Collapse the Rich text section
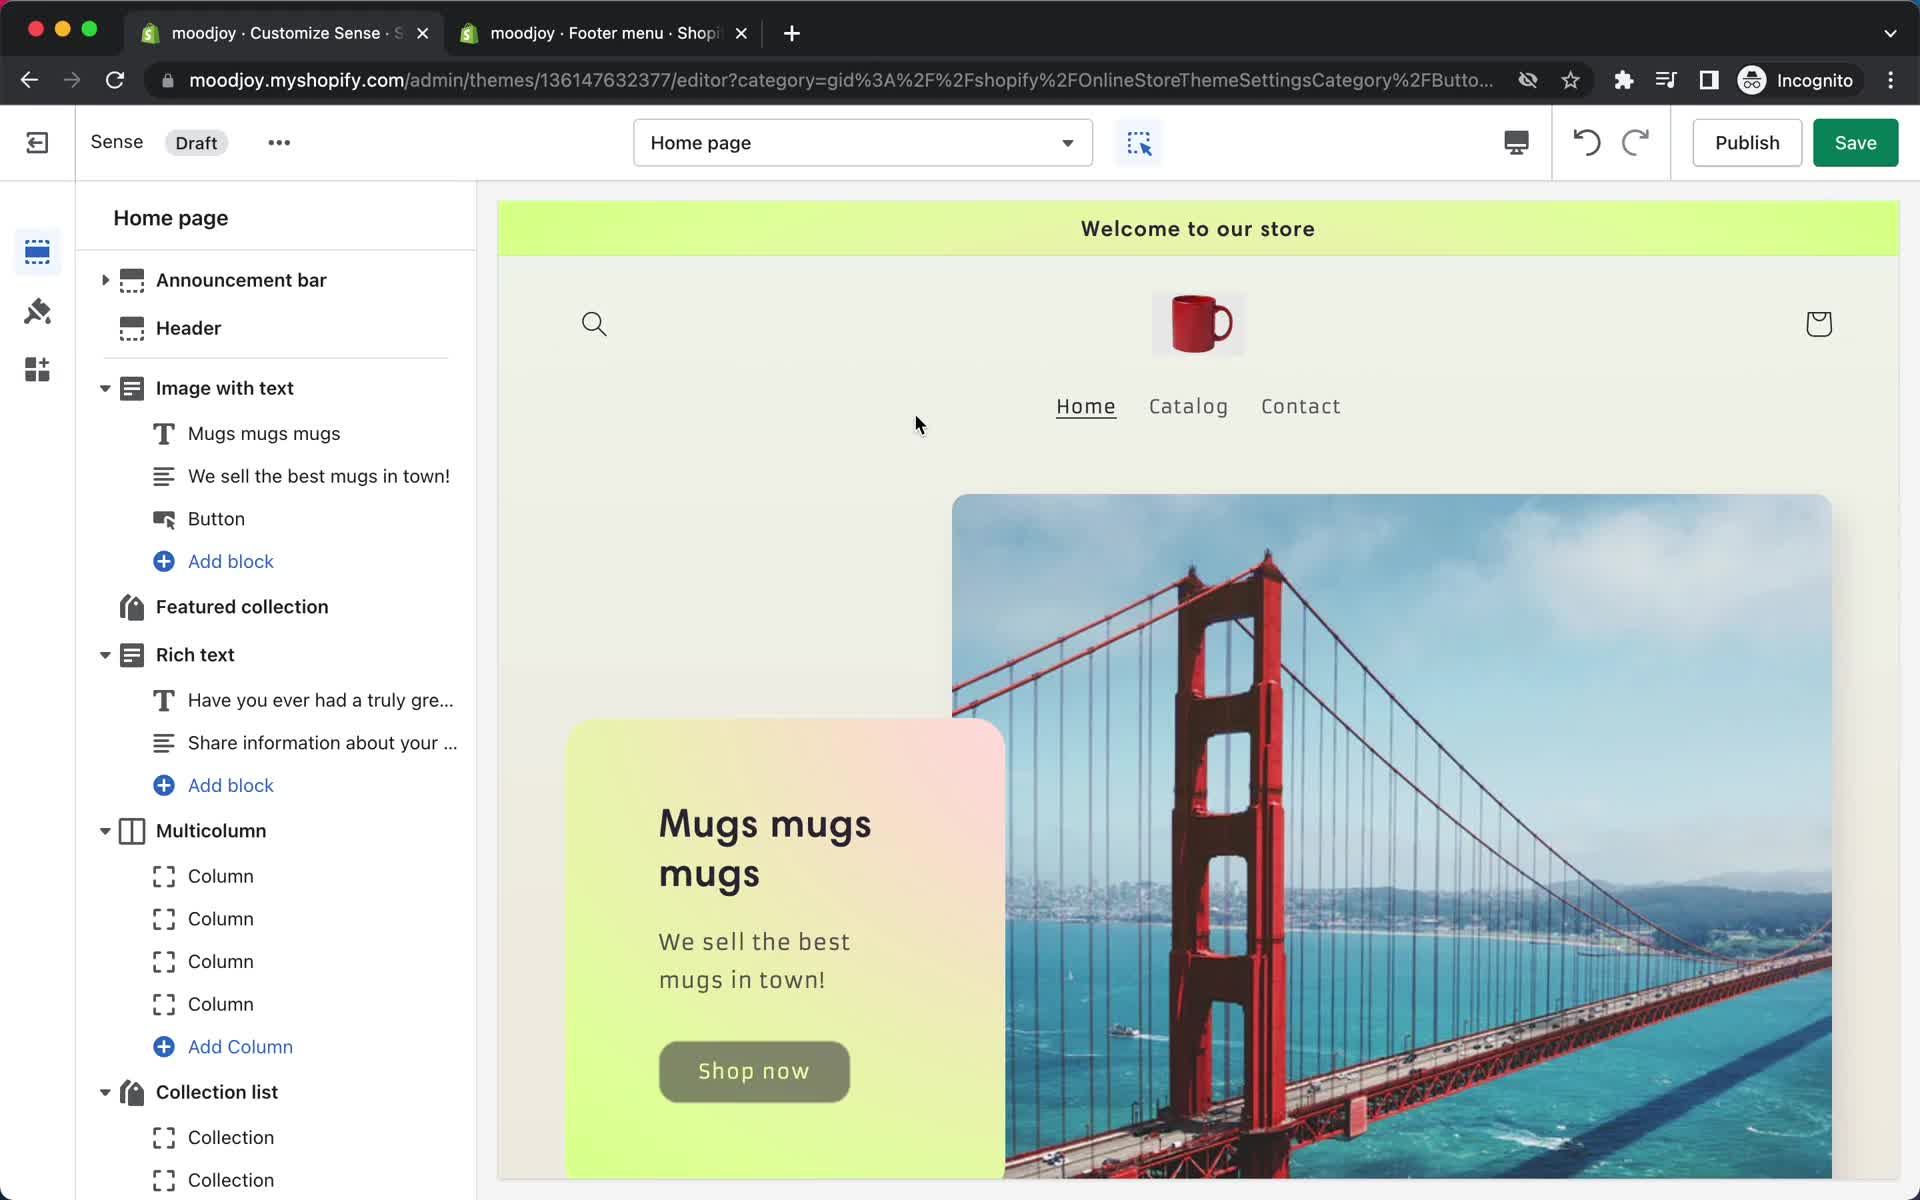The height and width of the screenshot is (1200, 1920). click(x=104, y=654)
